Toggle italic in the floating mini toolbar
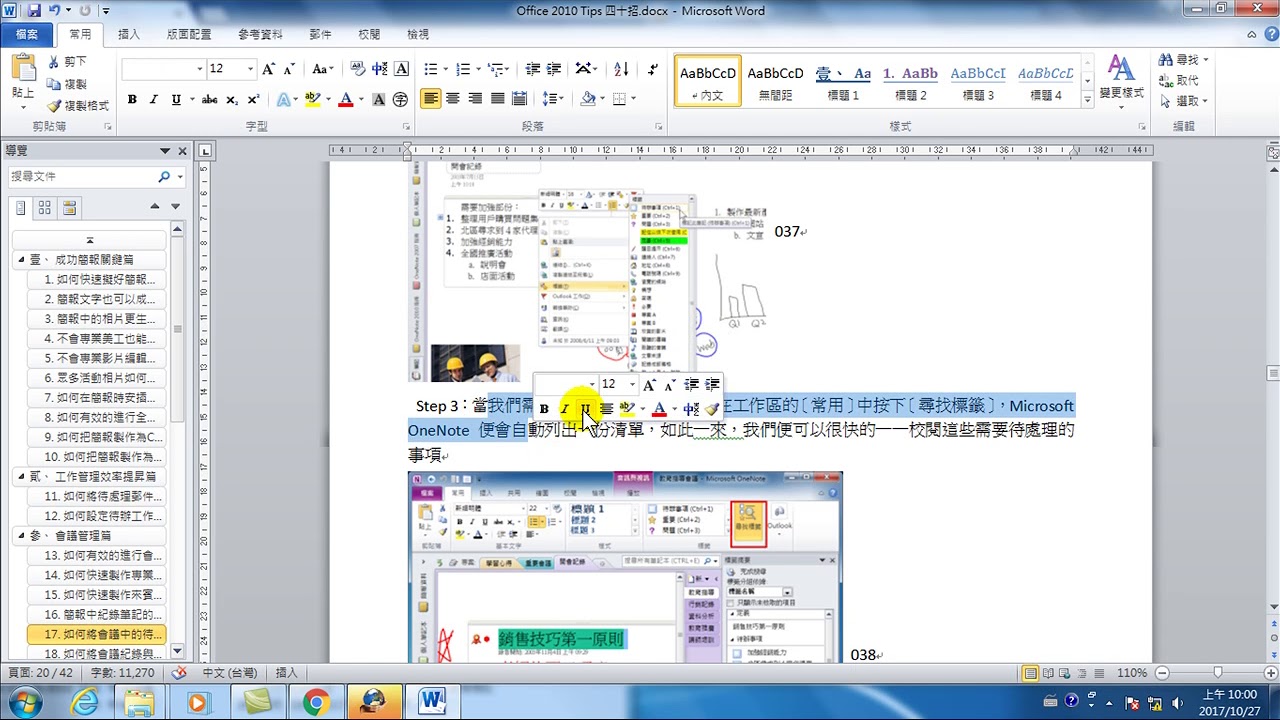The height and width of the screenshot is (720, 1280). click(564, 409)
